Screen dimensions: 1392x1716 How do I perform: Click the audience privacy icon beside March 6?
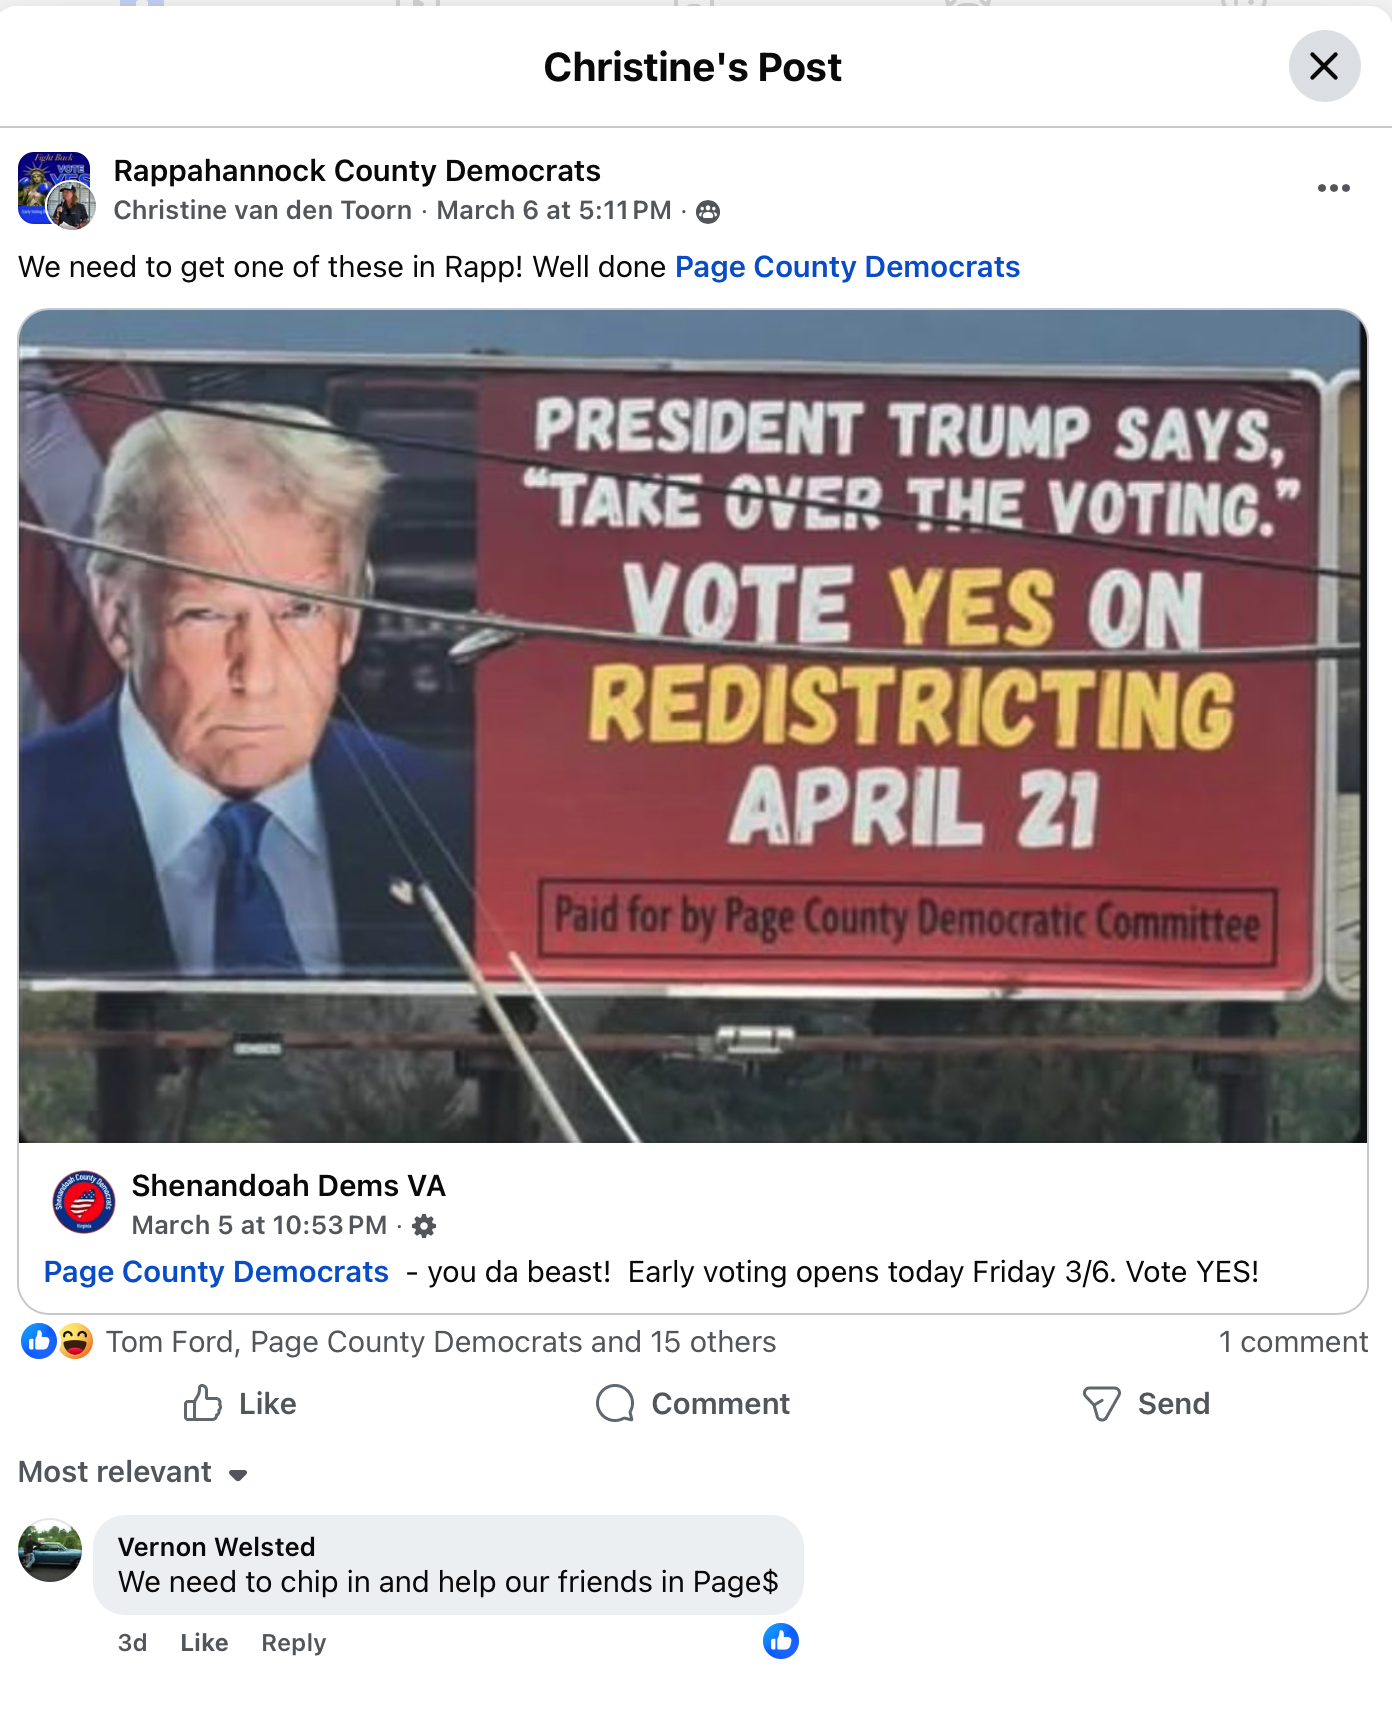point(708,212)
